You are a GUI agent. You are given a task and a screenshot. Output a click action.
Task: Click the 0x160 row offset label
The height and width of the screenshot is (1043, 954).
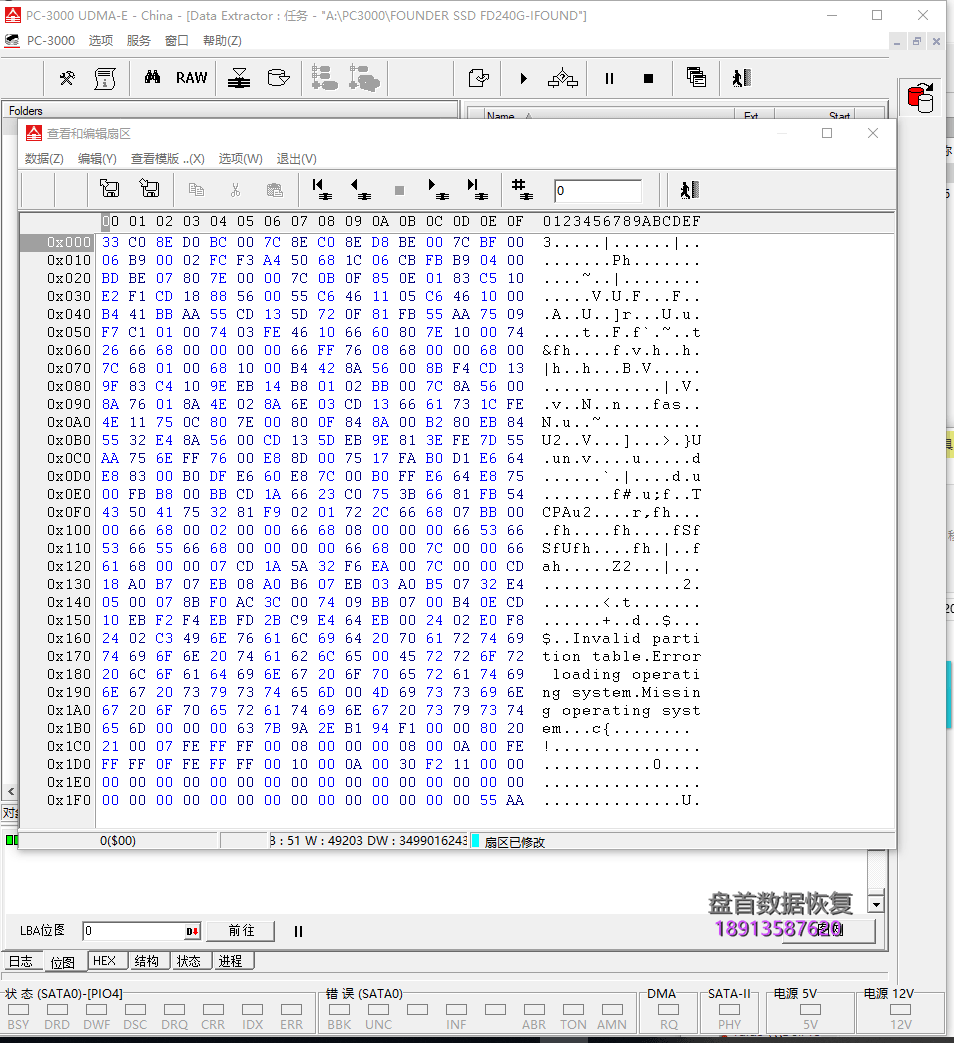click(69, 639)
